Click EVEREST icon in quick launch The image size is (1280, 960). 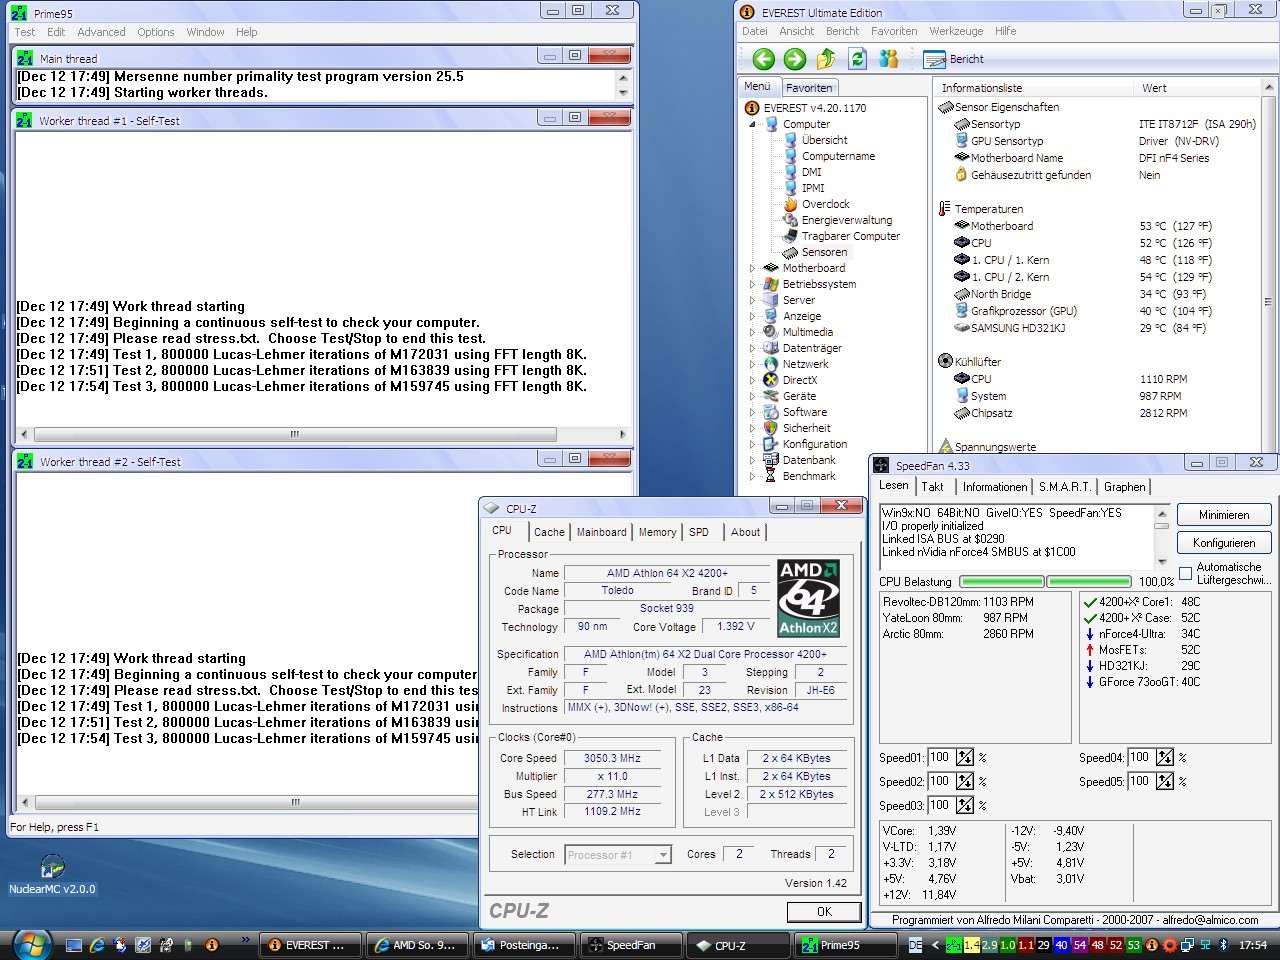pyautogui.click(x=212, y=944)
